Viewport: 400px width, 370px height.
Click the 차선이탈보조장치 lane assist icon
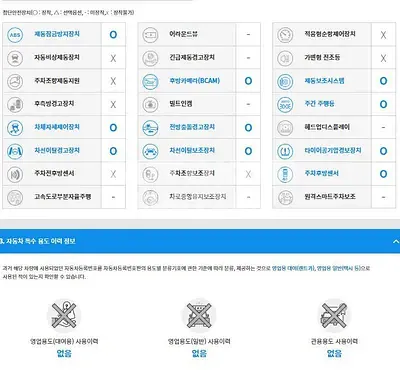[150, 151]
